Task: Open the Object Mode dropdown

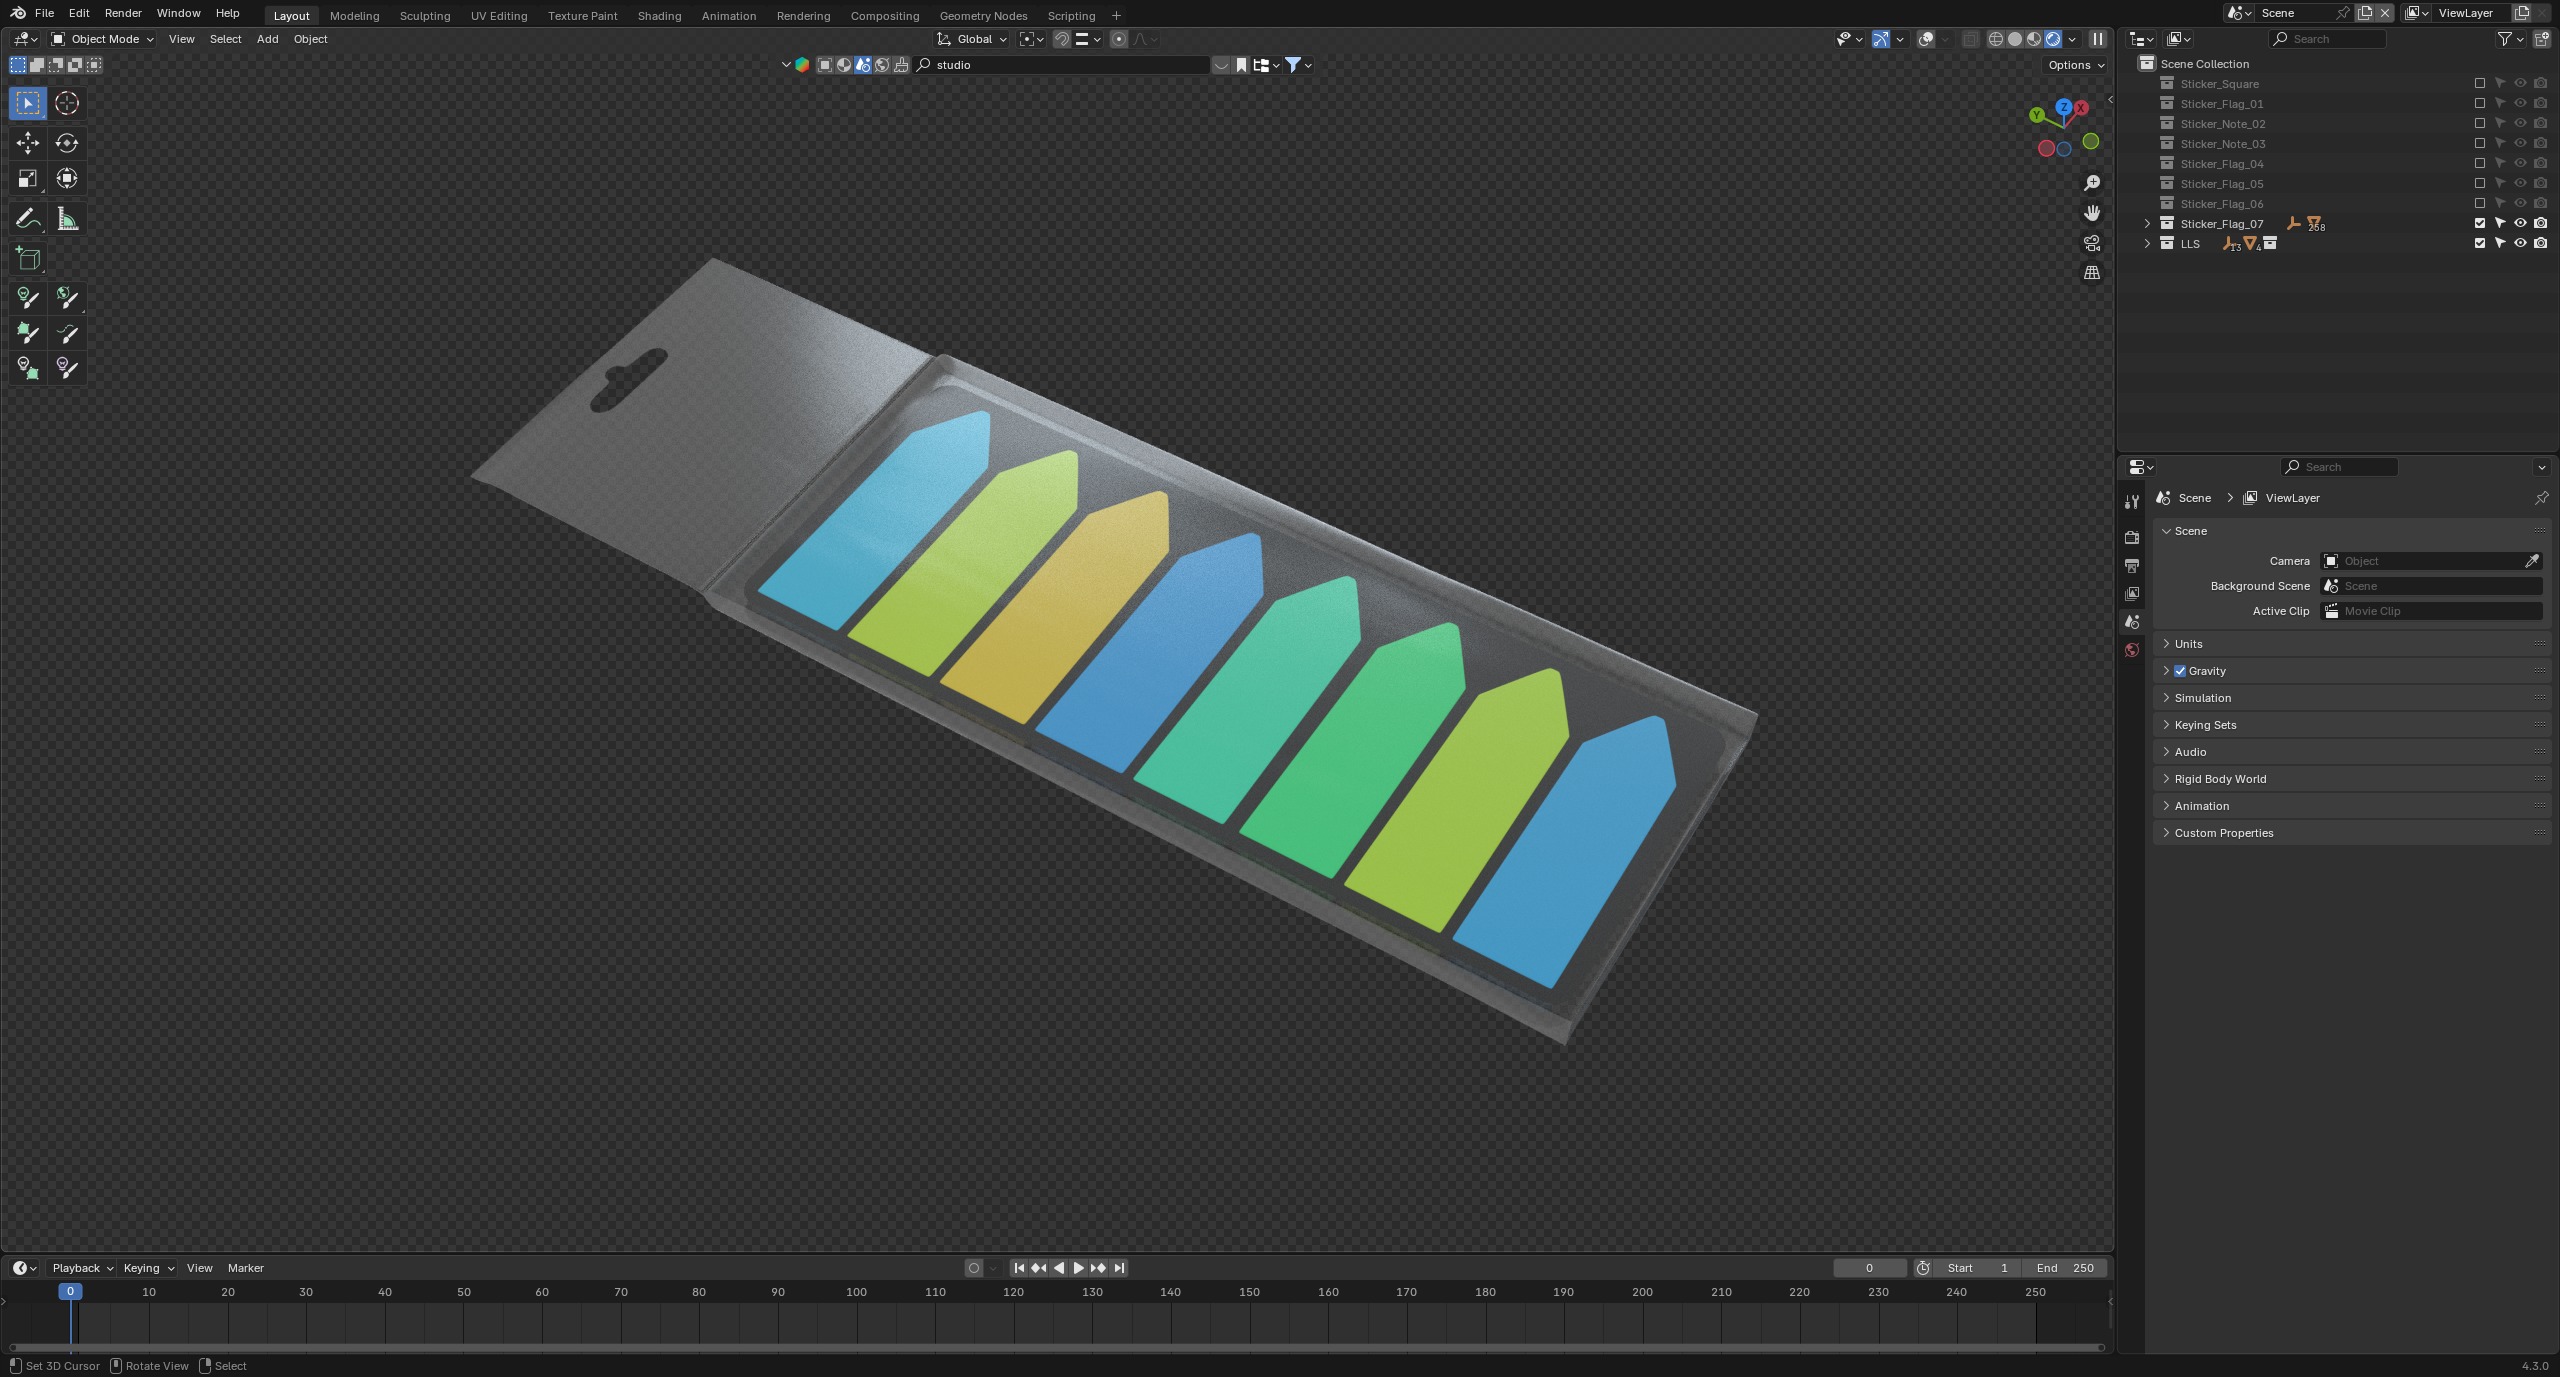Action: 102,39
